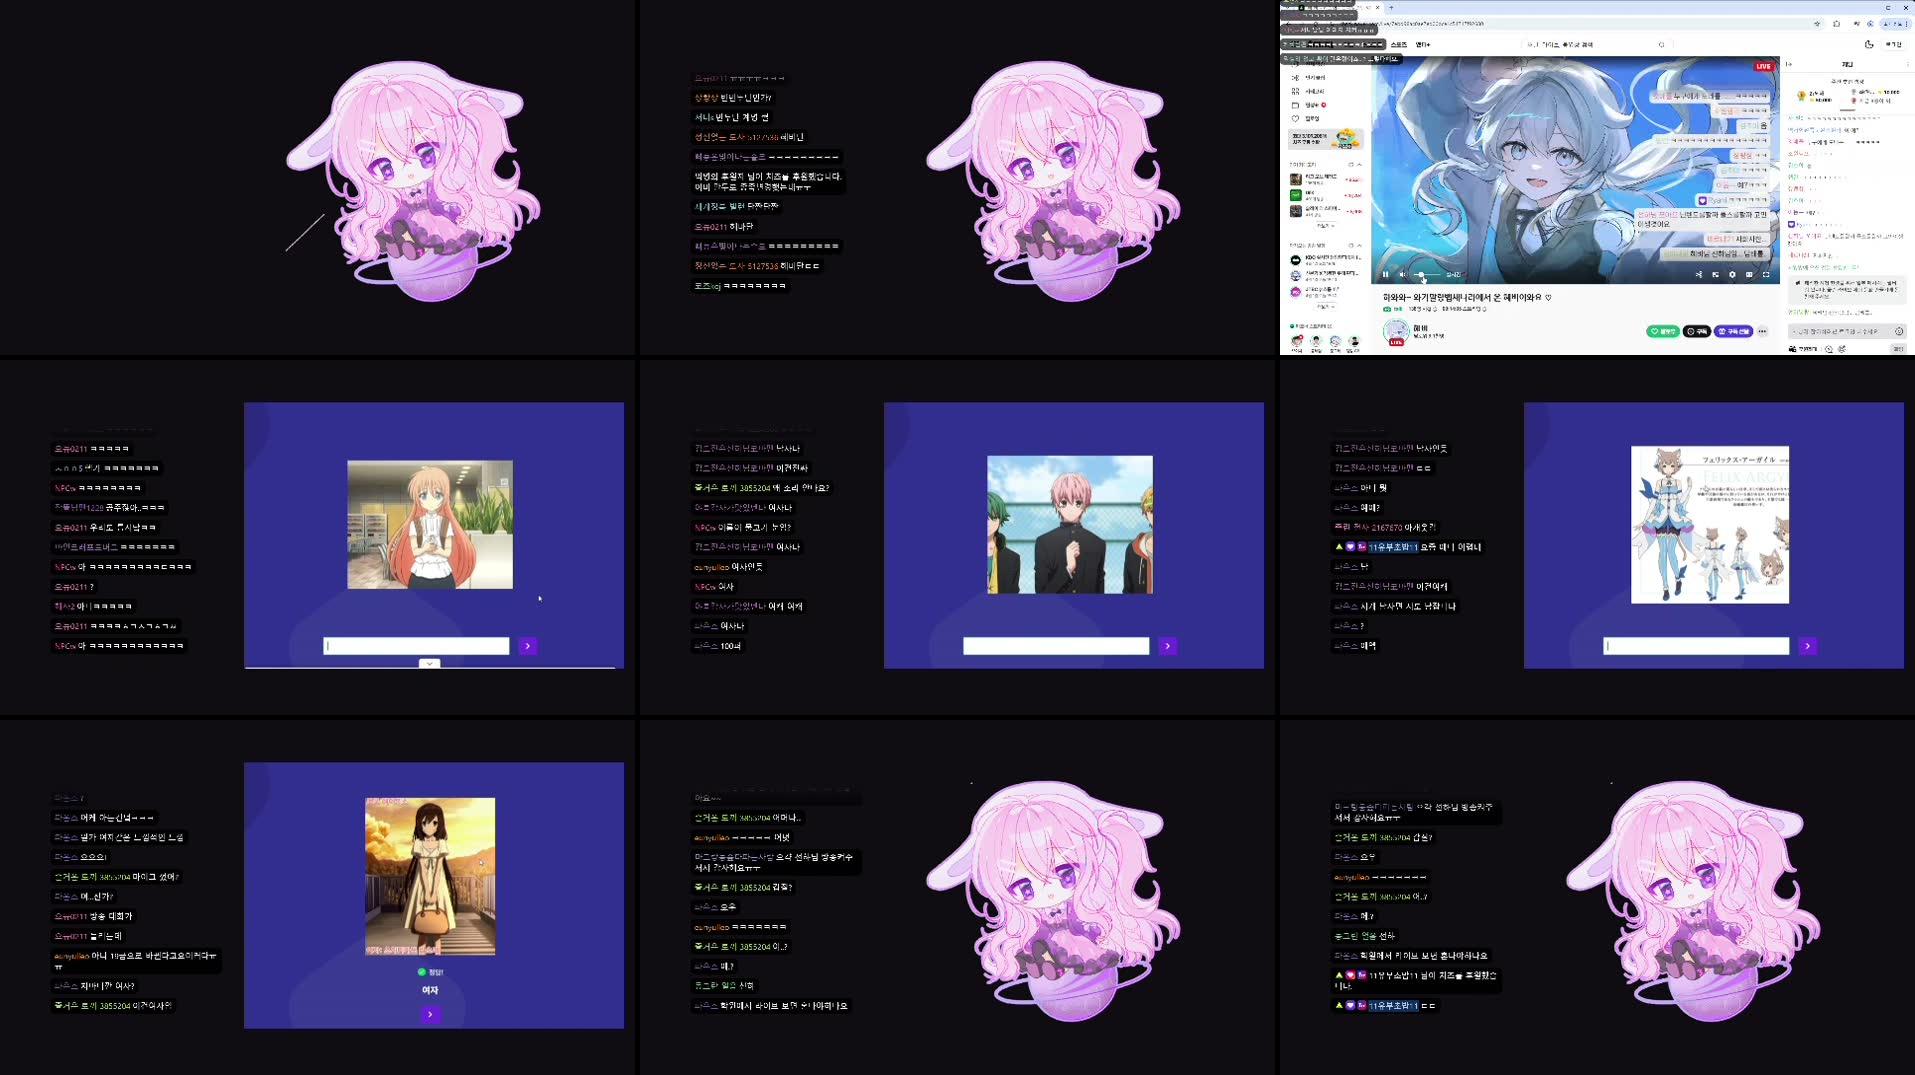Viewport: 1915px width, 1075px height.
Task: Toggle dark mode with the moon icon
Action: (x=1869, y=44)
